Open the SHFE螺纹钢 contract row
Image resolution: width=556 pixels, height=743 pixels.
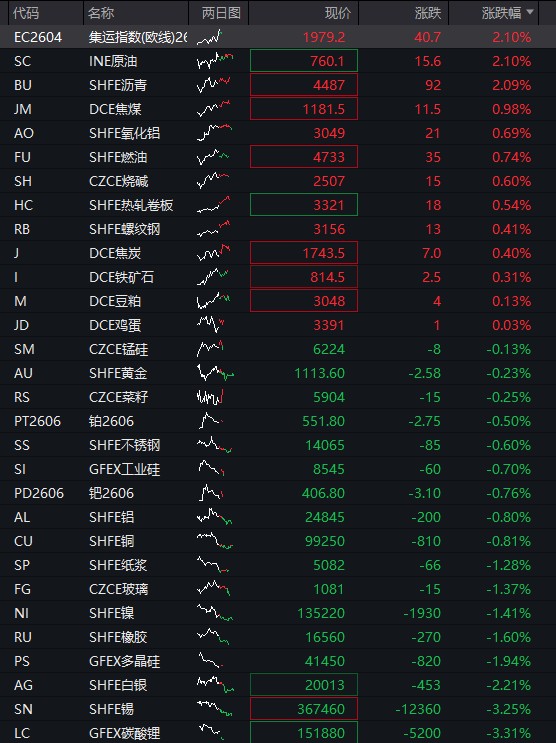[x=278, y=229]
